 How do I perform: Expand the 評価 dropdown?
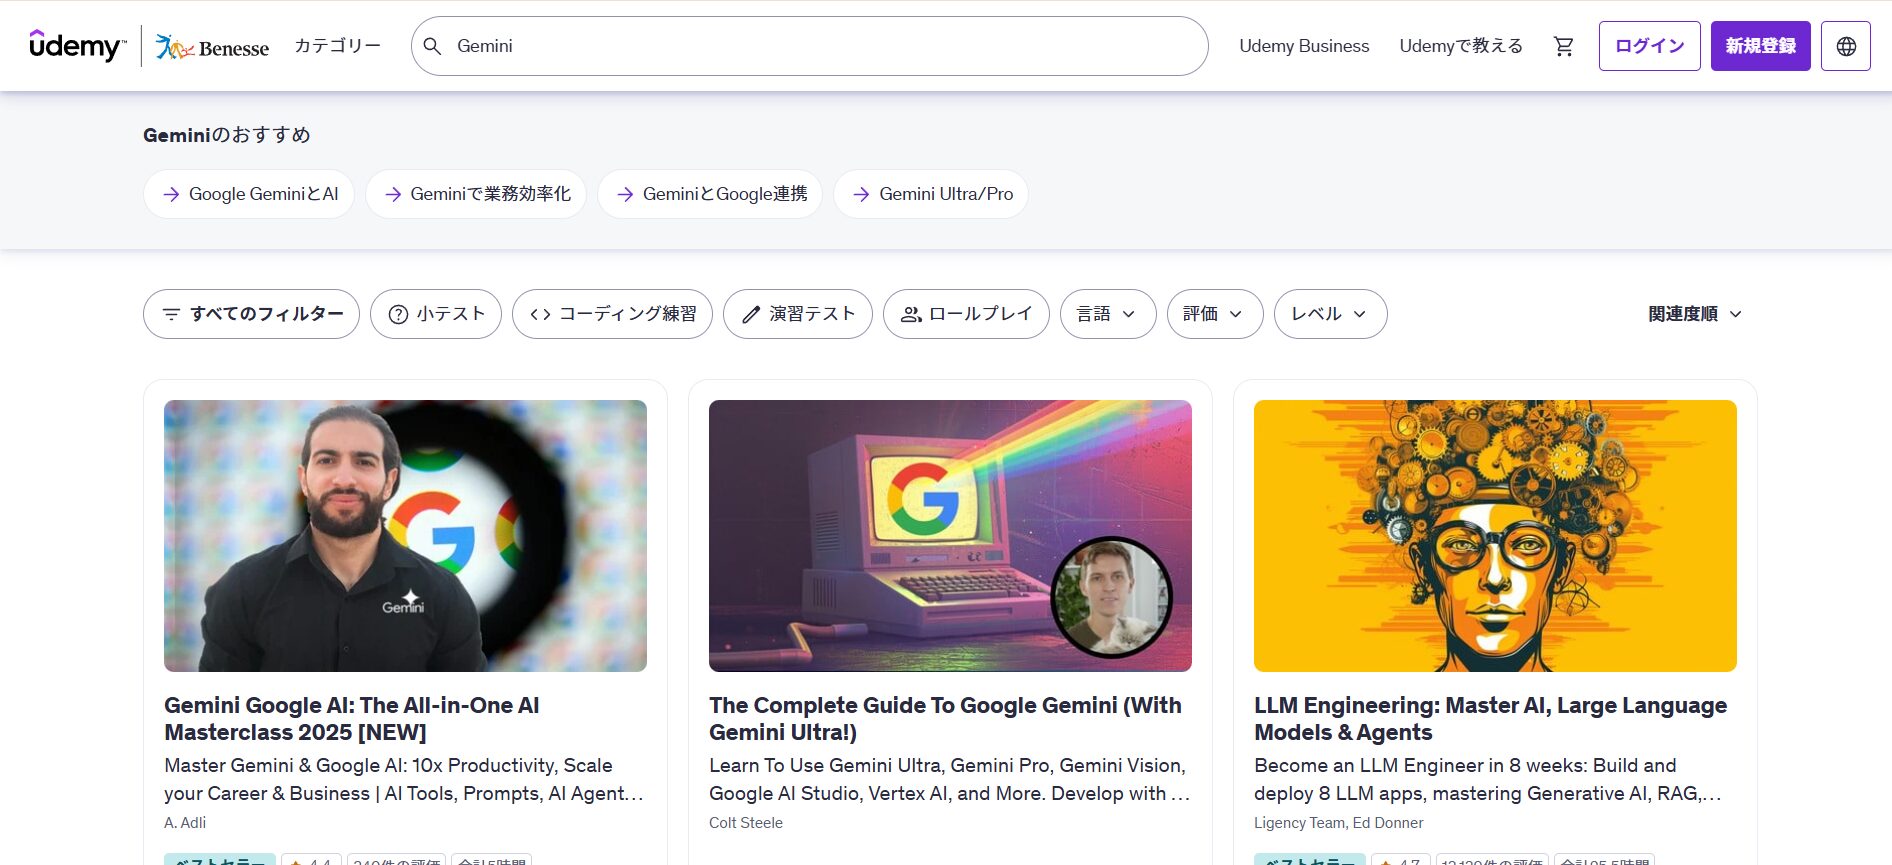pos(1215,314)
